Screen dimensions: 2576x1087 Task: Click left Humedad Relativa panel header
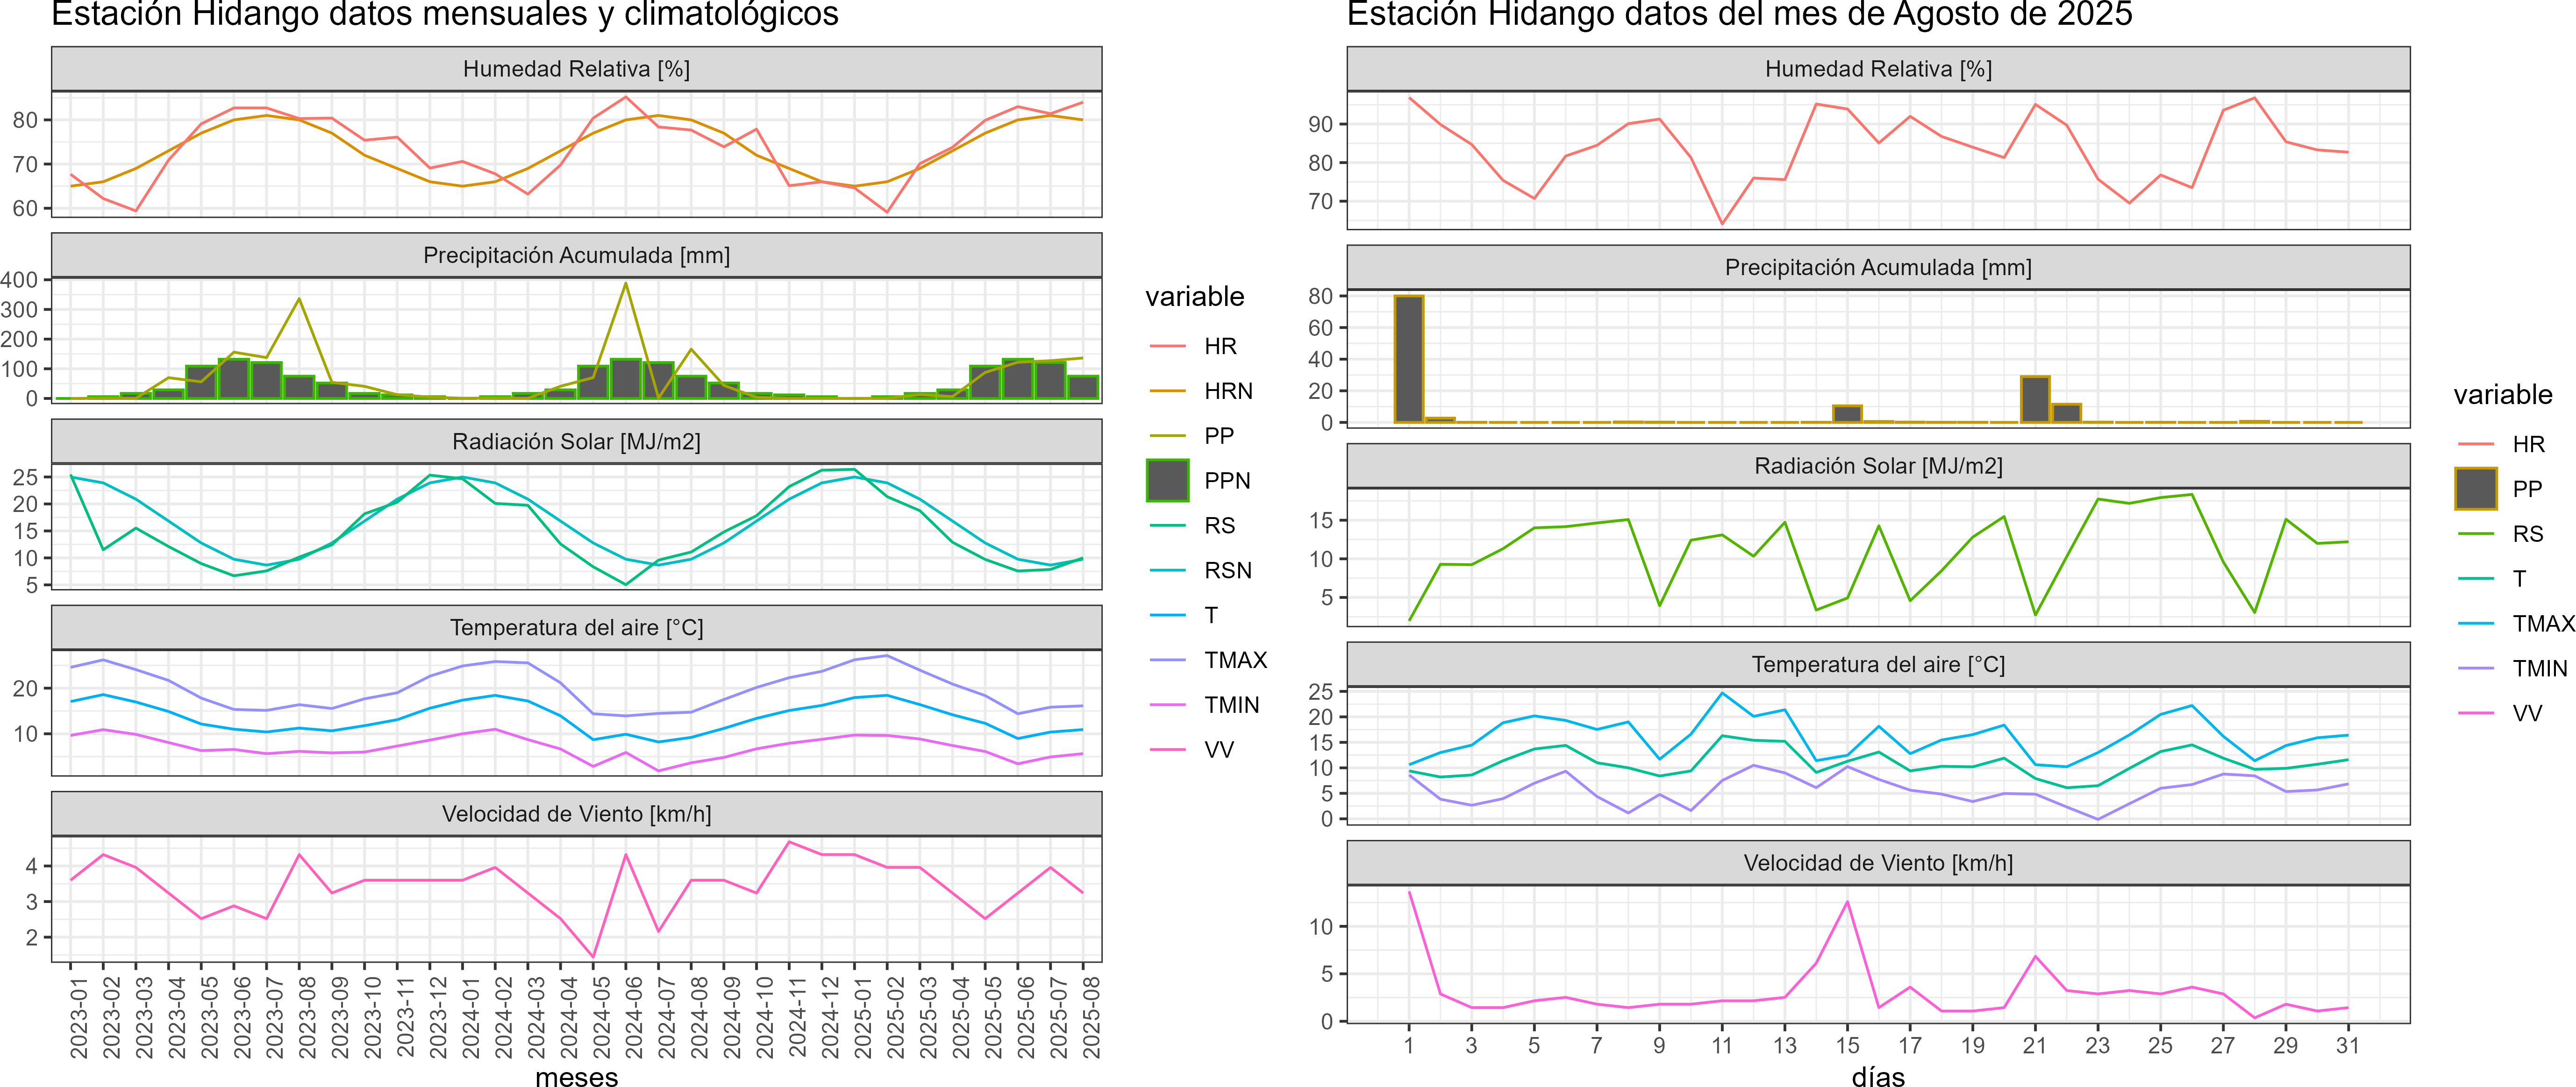(x=576, y=69)
